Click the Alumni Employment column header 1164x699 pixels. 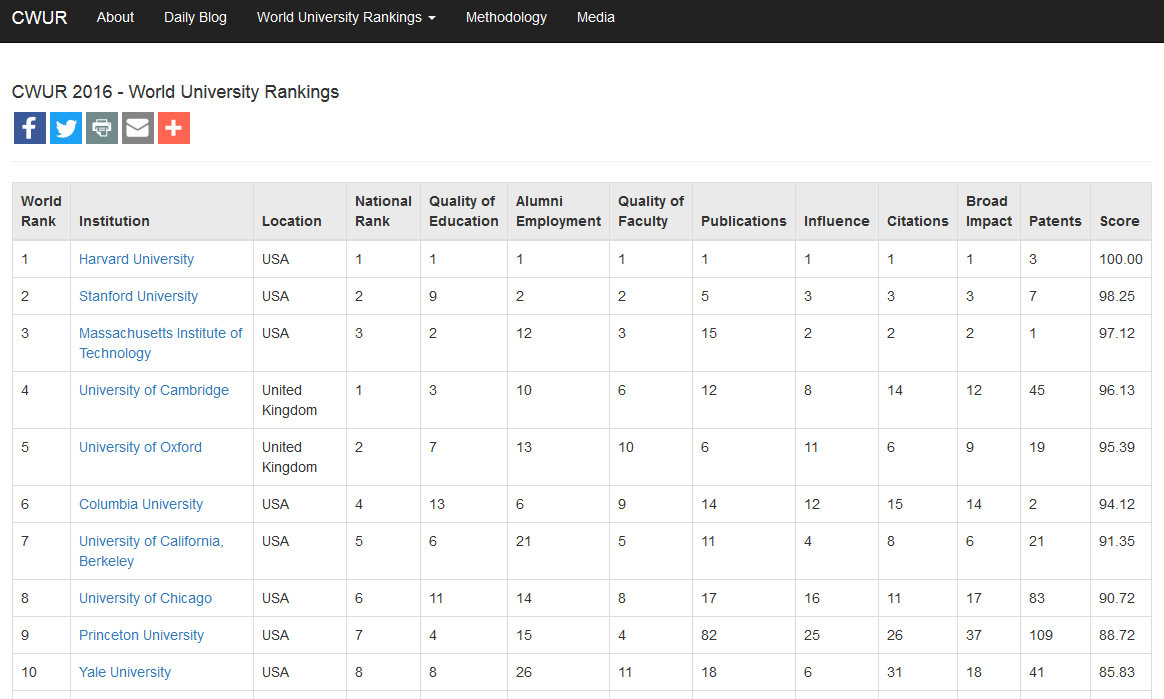[558, 211]
